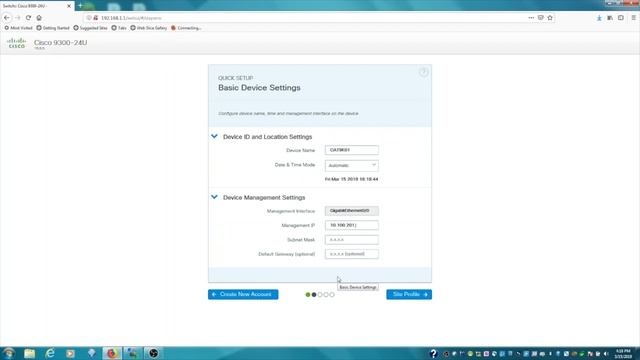Open the media player taskbar icon

70,353
